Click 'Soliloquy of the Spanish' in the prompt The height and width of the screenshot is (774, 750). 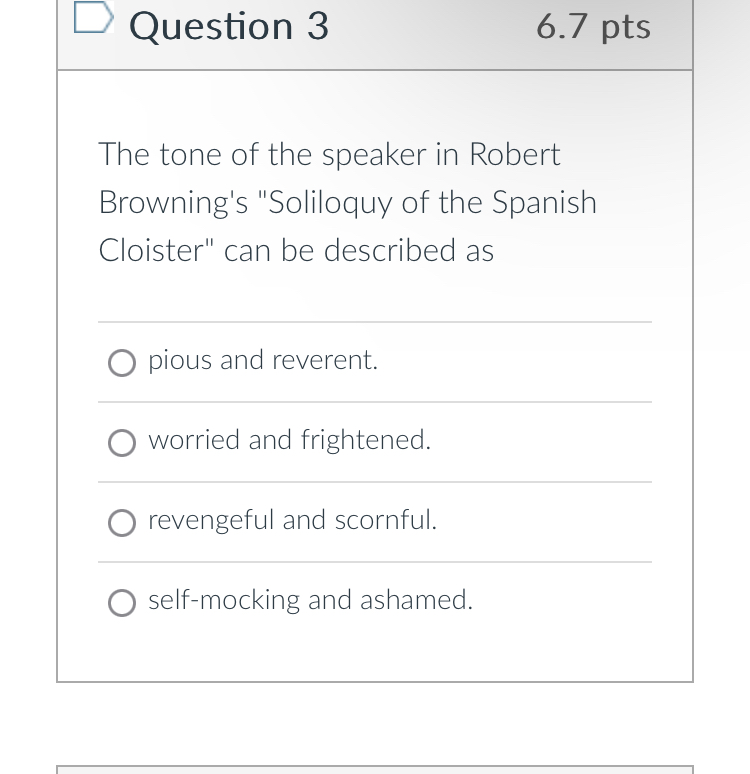[432, 203]
